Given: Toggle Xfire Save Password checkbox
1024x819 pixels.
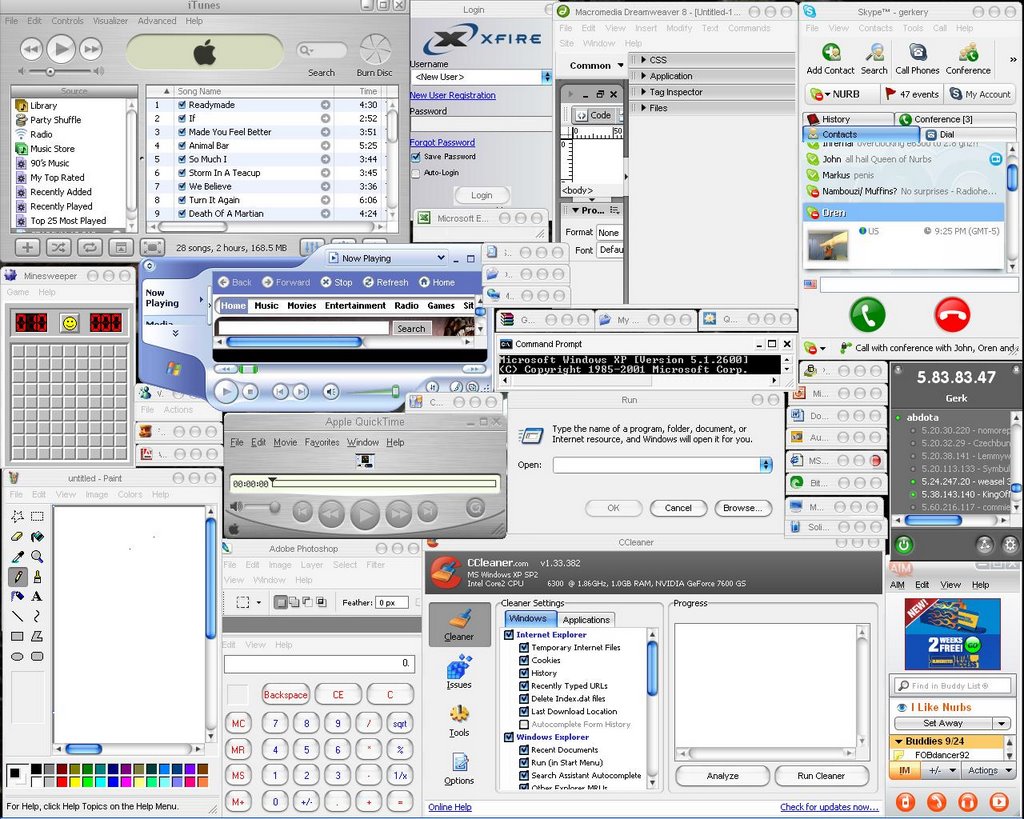Looking at the screenshot, I should point(415,157).
